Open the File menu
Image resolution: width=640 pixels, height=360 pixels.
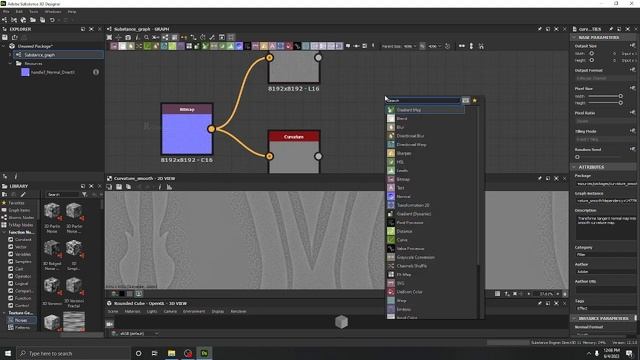[7, 12]
